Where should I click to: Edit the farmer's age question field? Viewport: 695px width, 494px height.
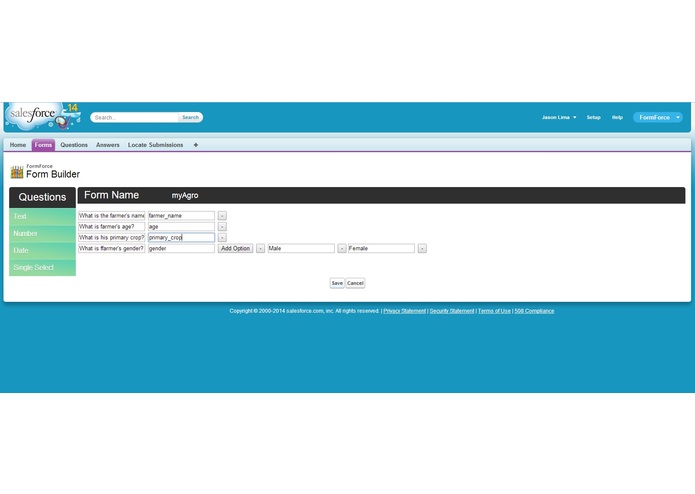112,226
